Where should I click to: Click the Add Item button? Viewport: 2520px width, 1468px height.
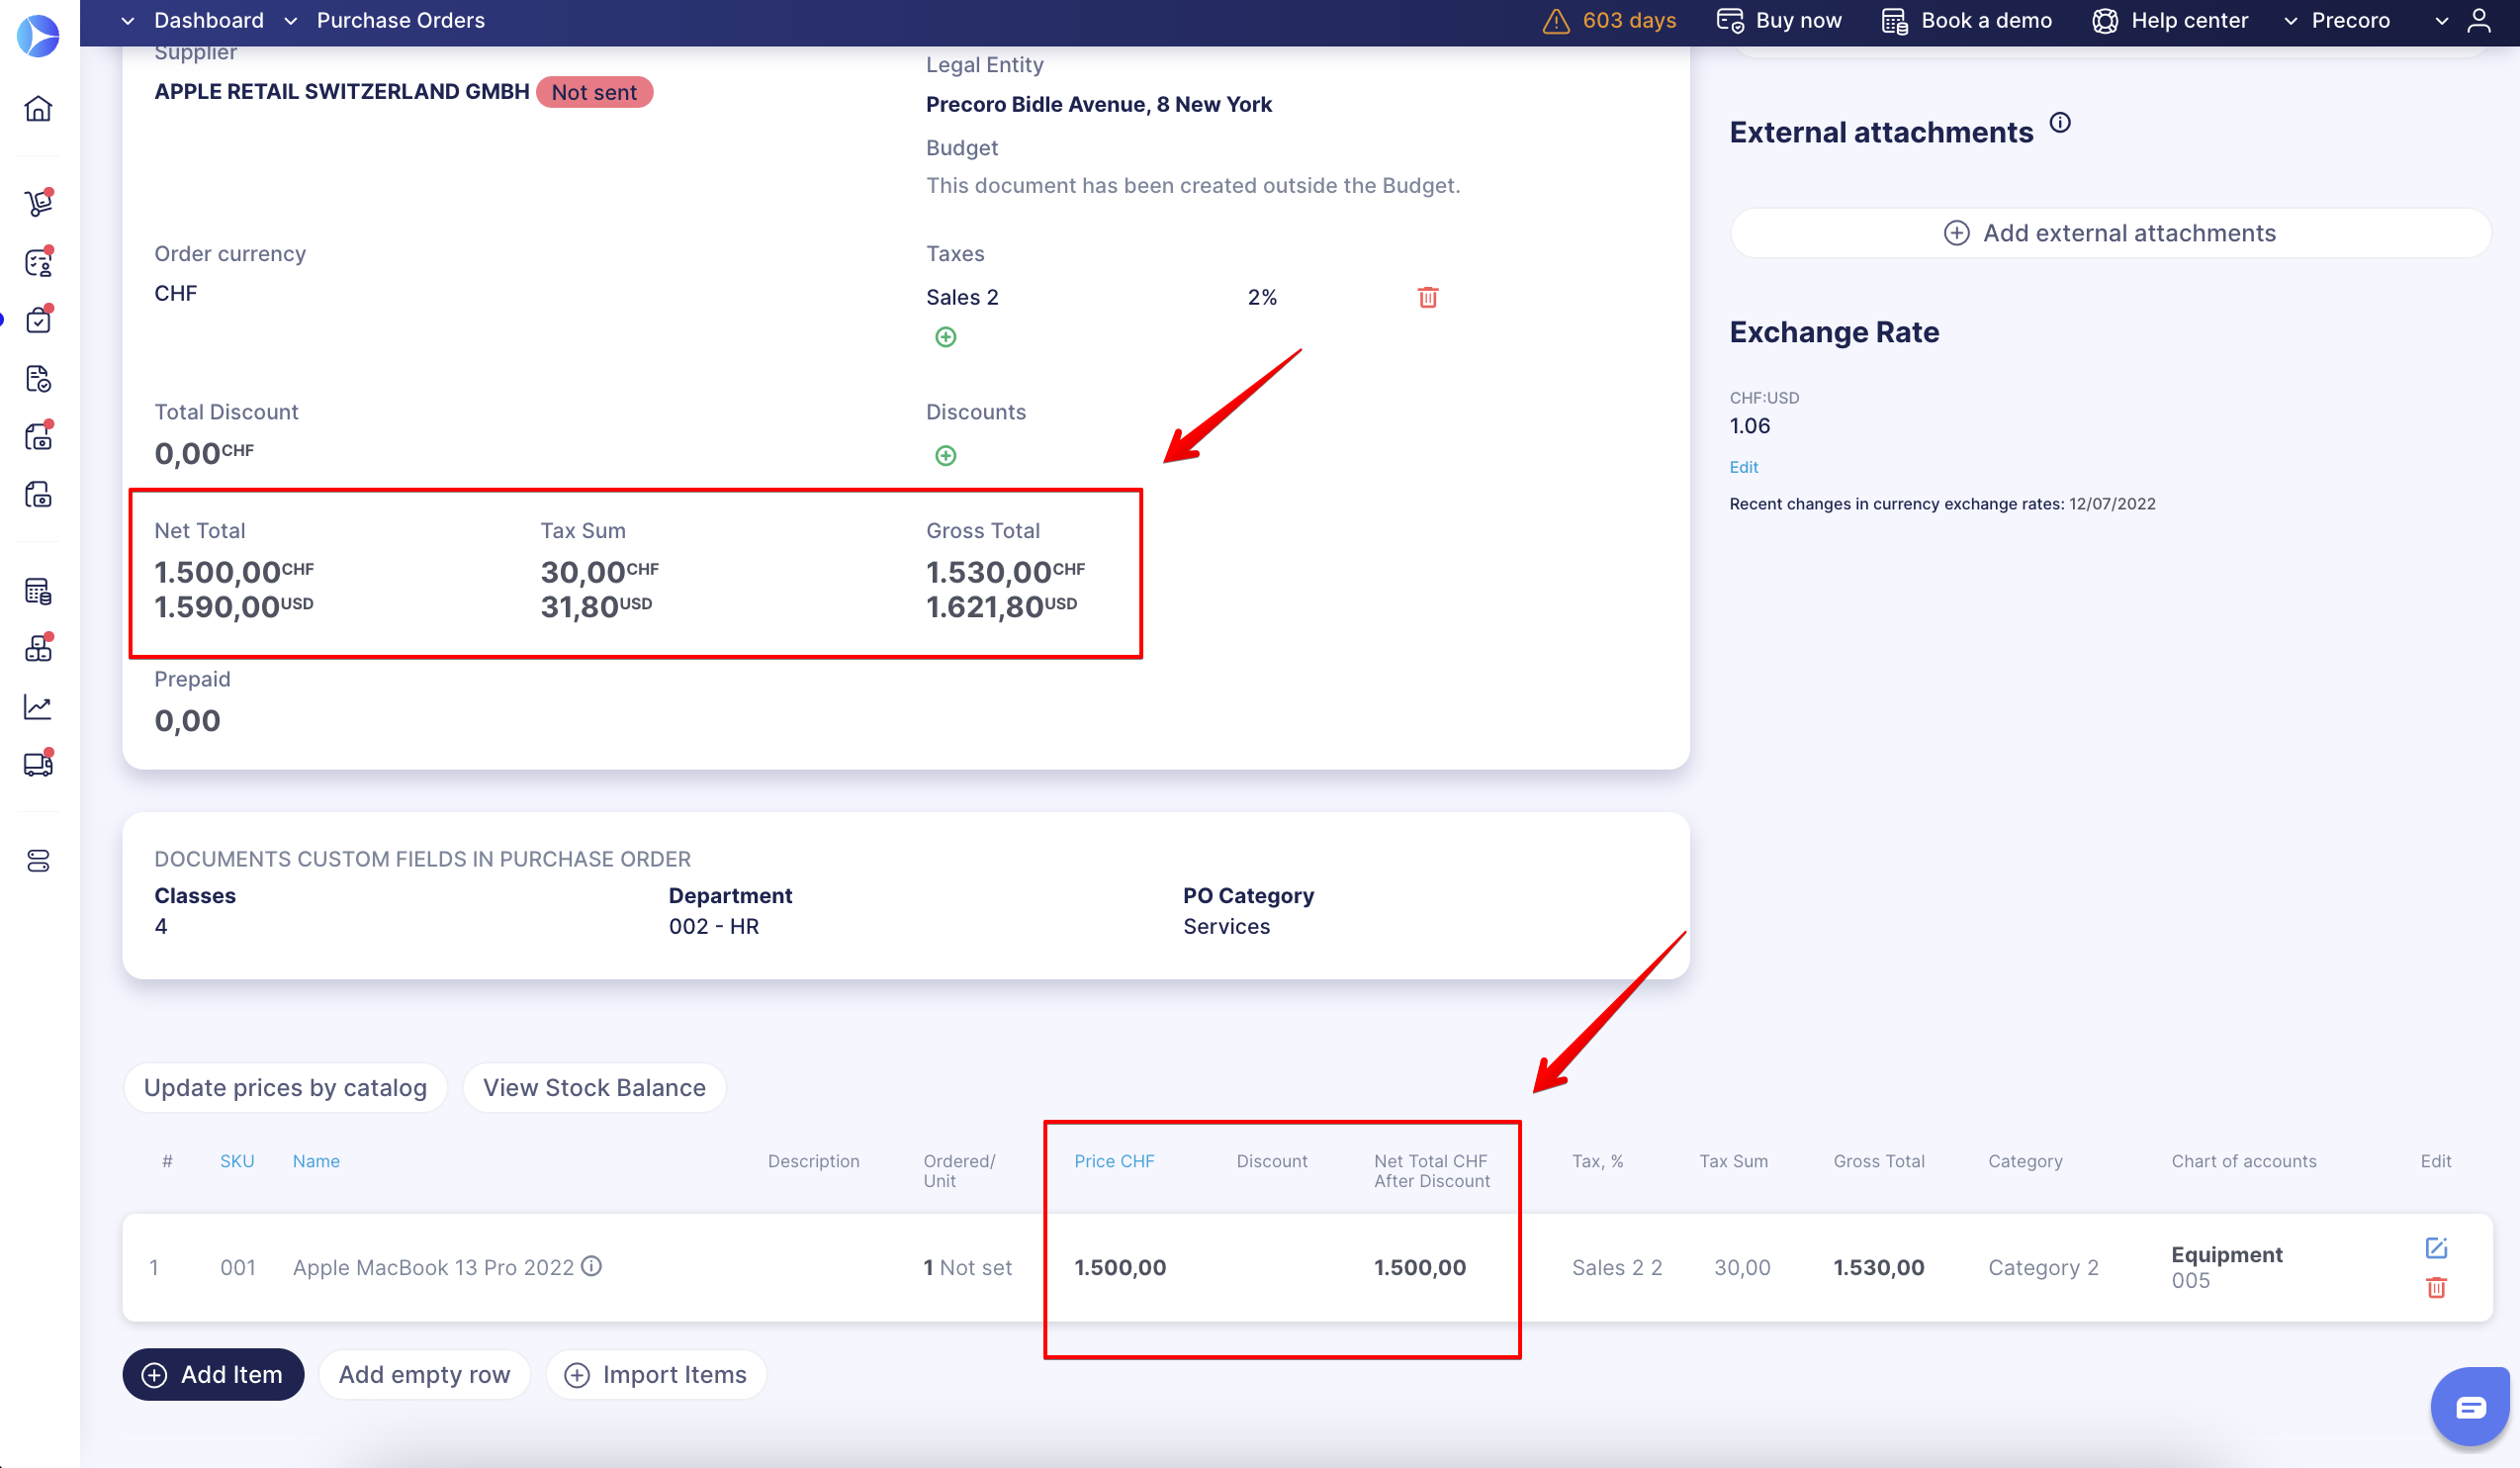pyautogui.click(x=213, y=1374)
